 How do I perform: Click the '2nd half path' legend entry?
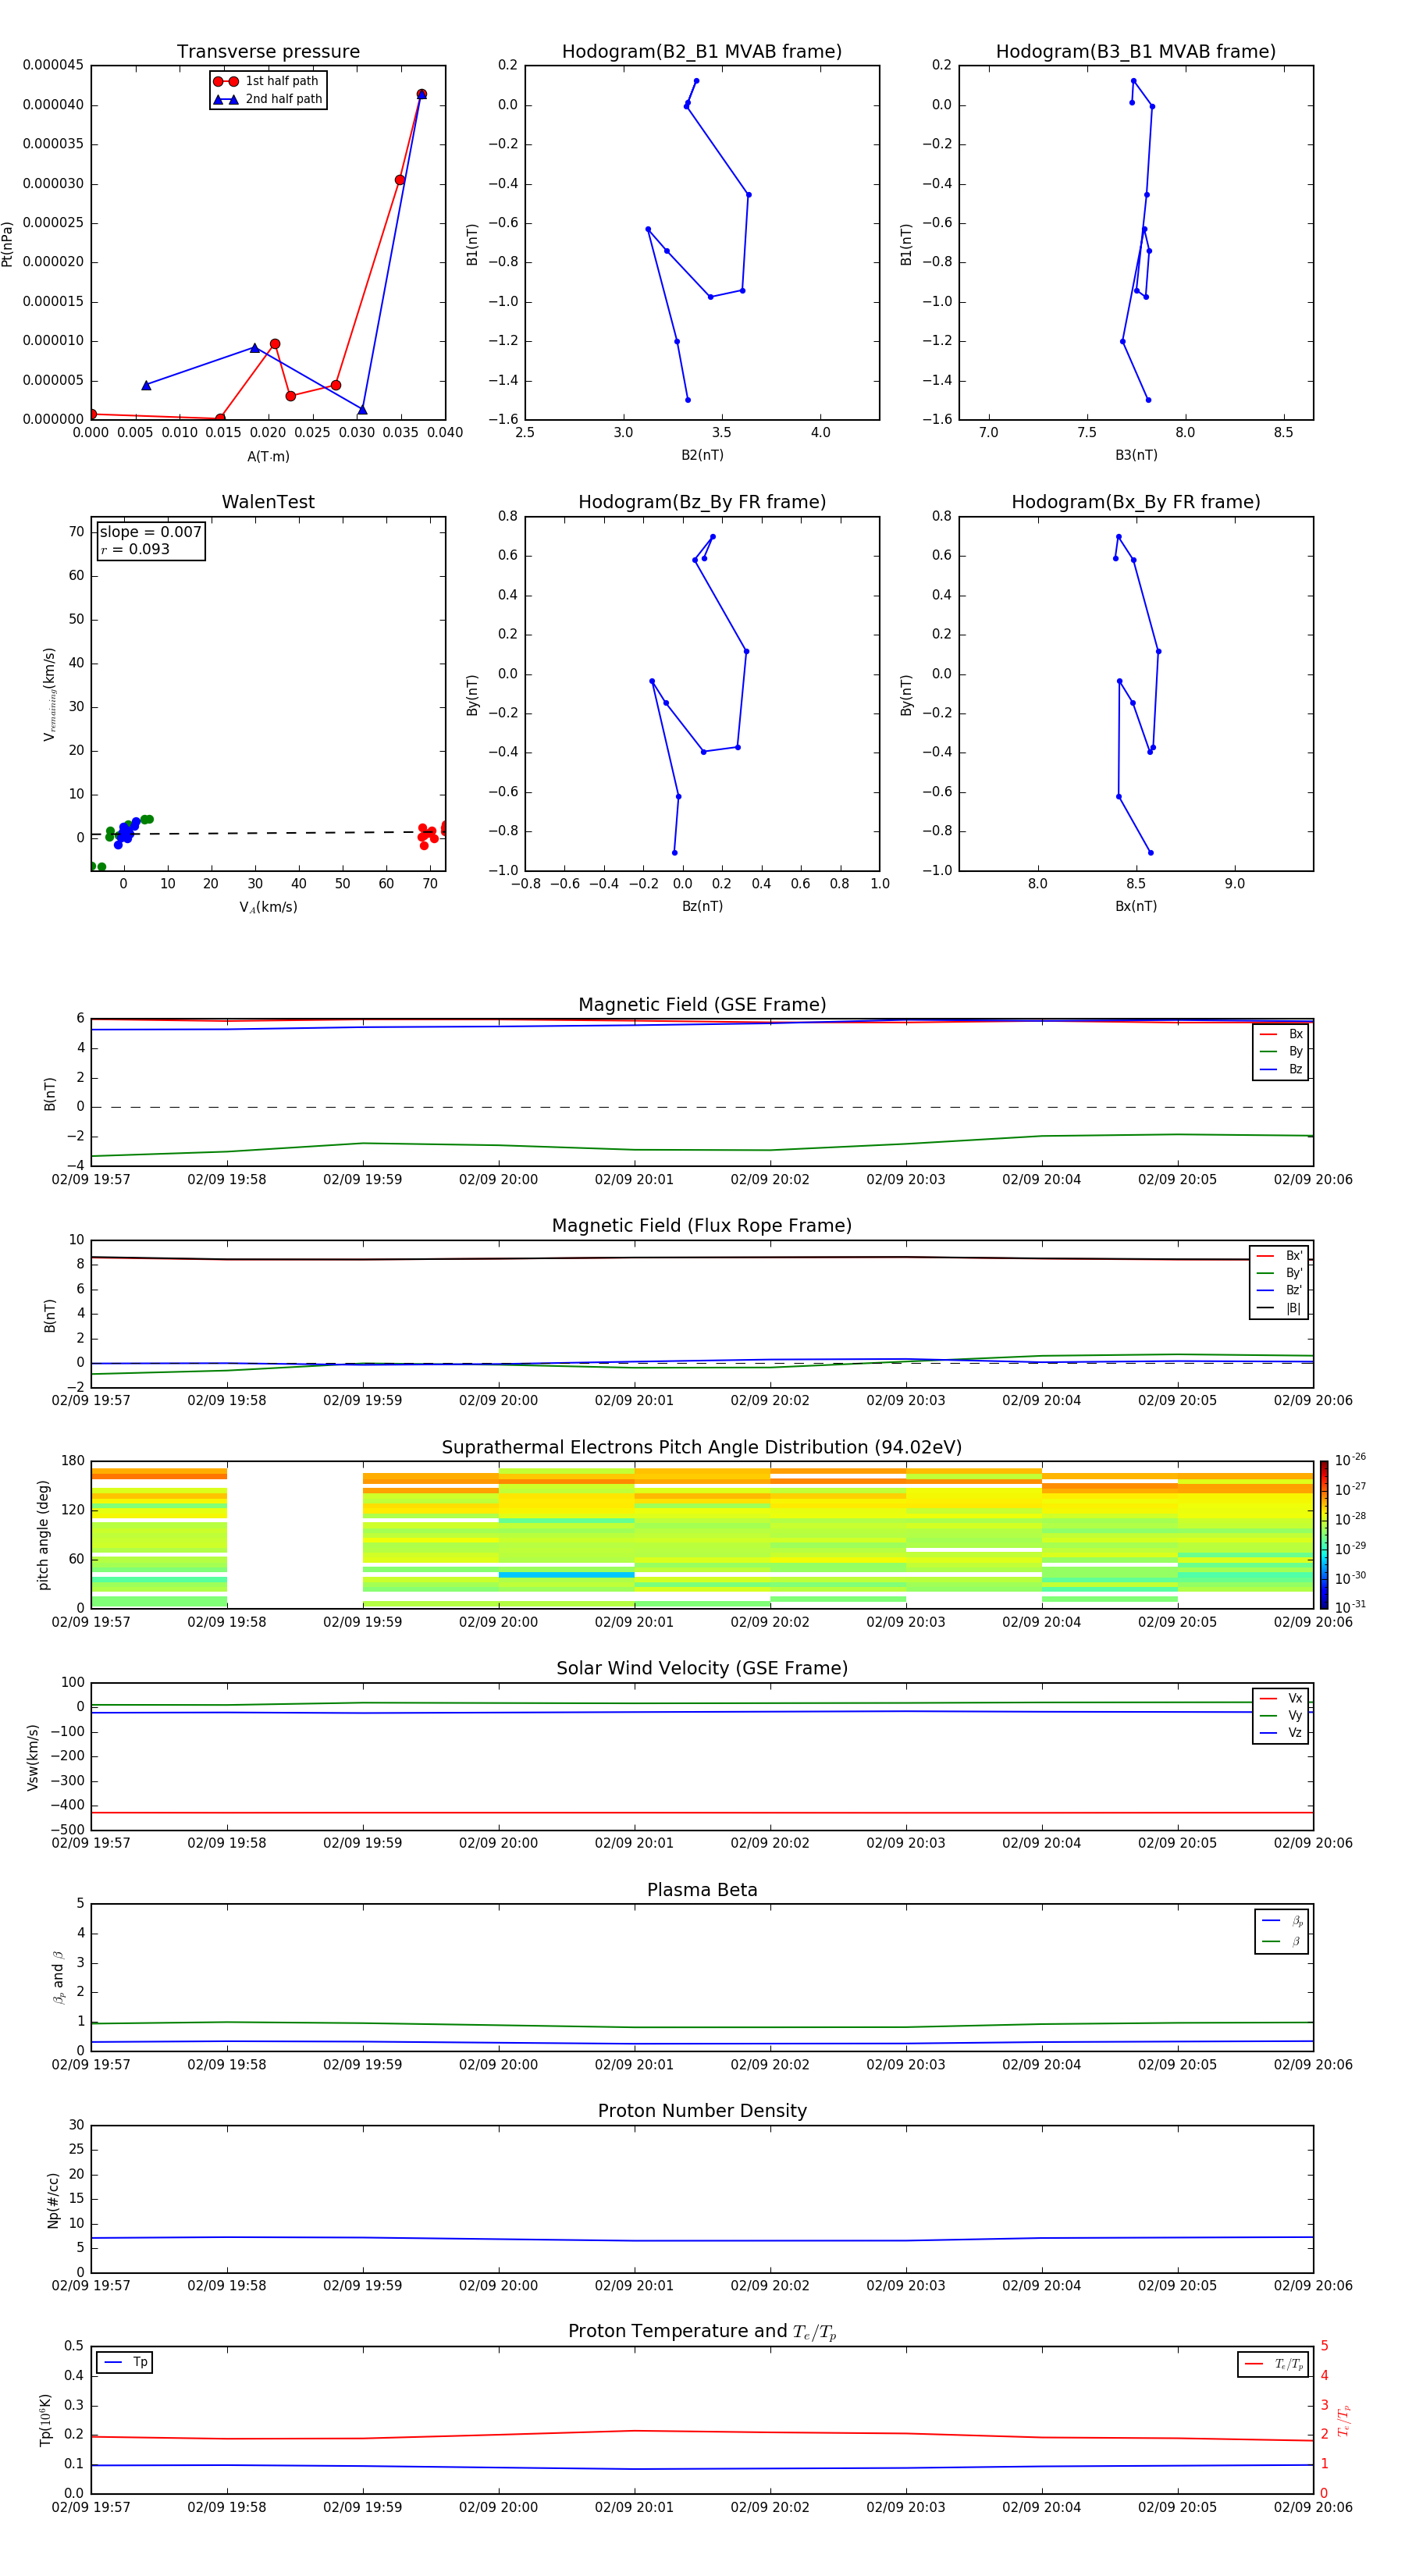pos(267,99)
